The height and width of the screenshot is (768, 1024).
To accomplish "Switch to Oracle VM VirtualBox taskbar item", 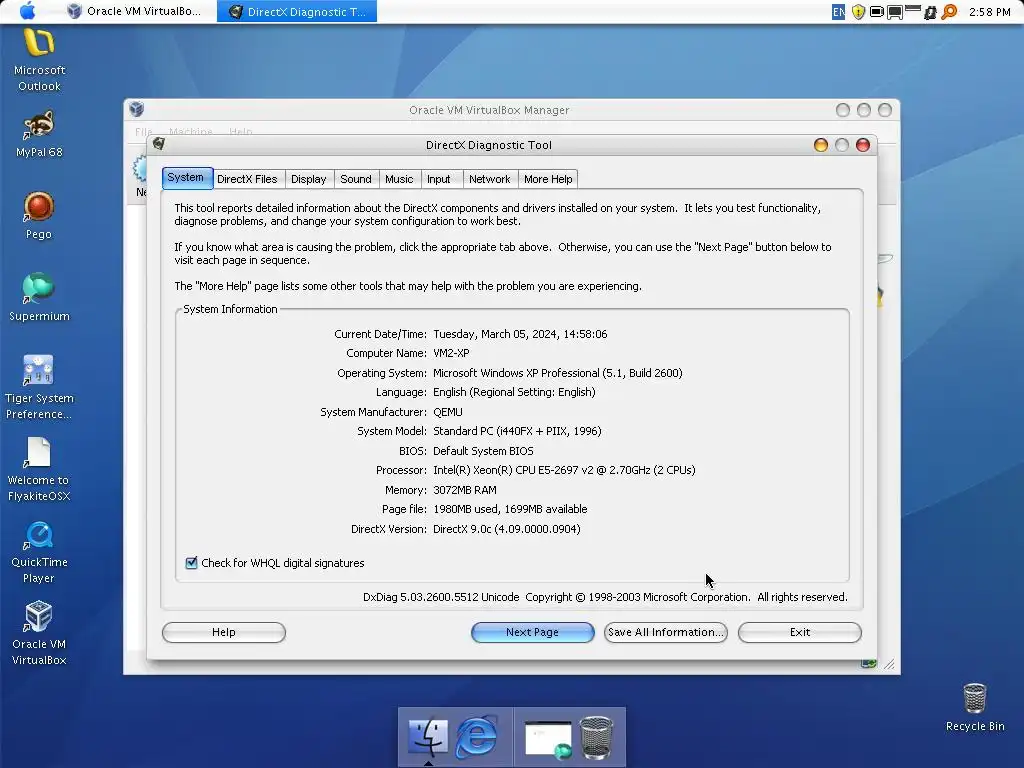I will pos(135,11).
